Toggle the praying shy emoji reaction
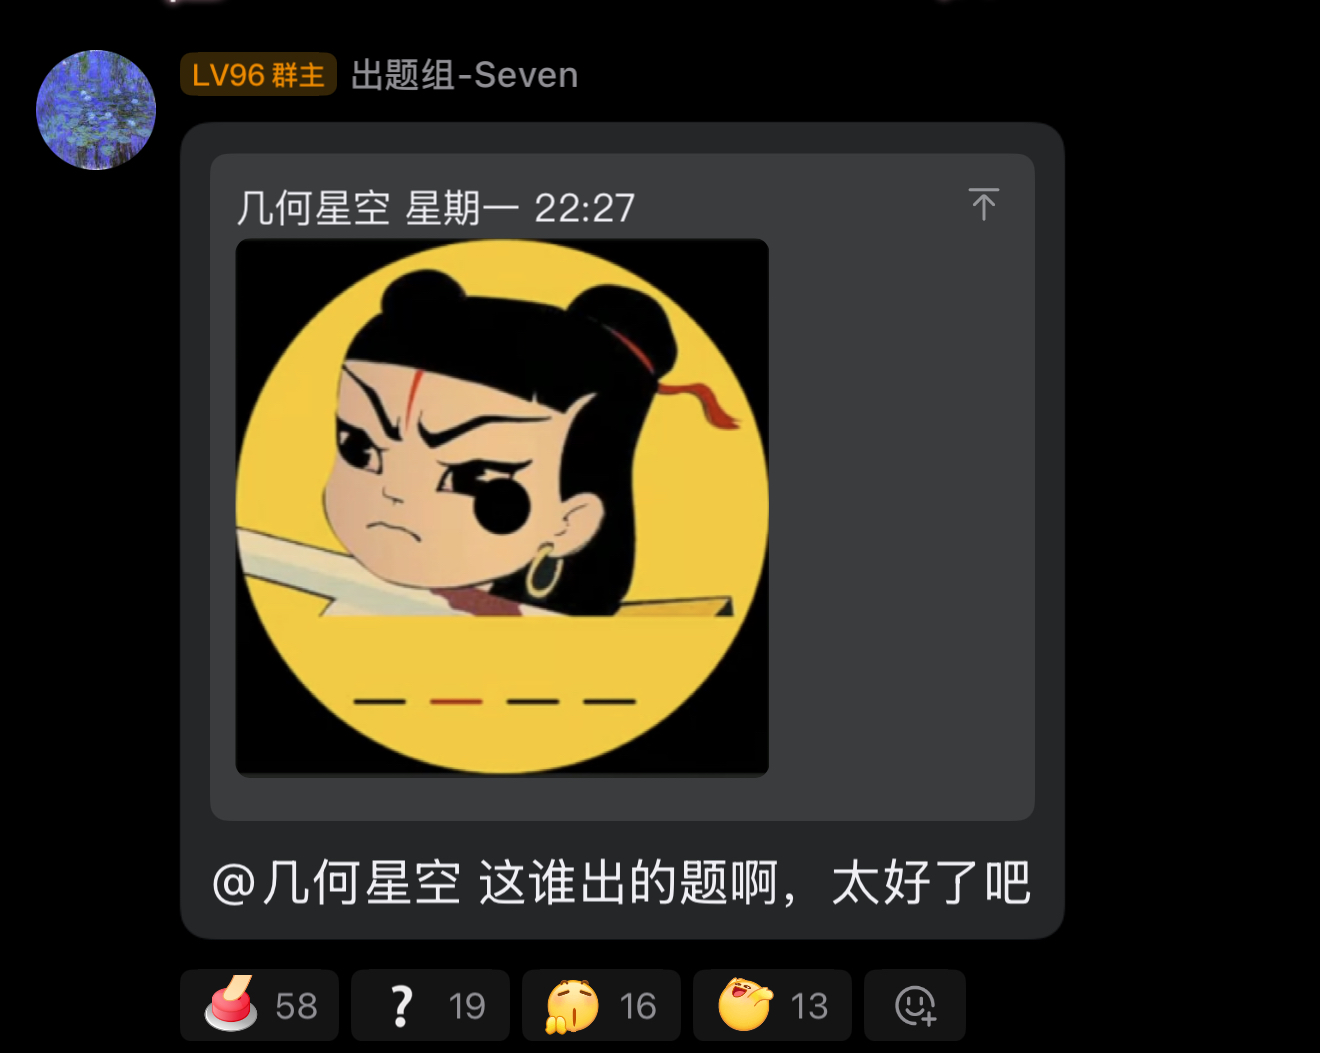This screenshot has height=1053, width=1320. [601, 1005]
